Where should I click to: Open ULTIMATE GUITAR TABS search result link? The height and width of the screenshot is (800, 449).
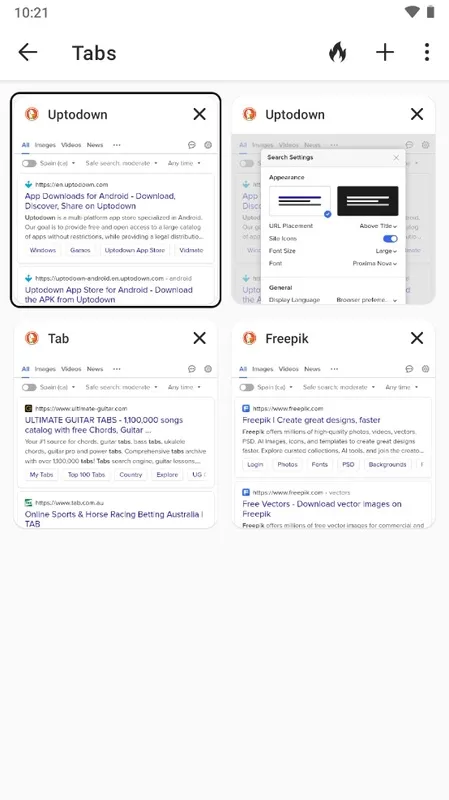pos(104,425)
